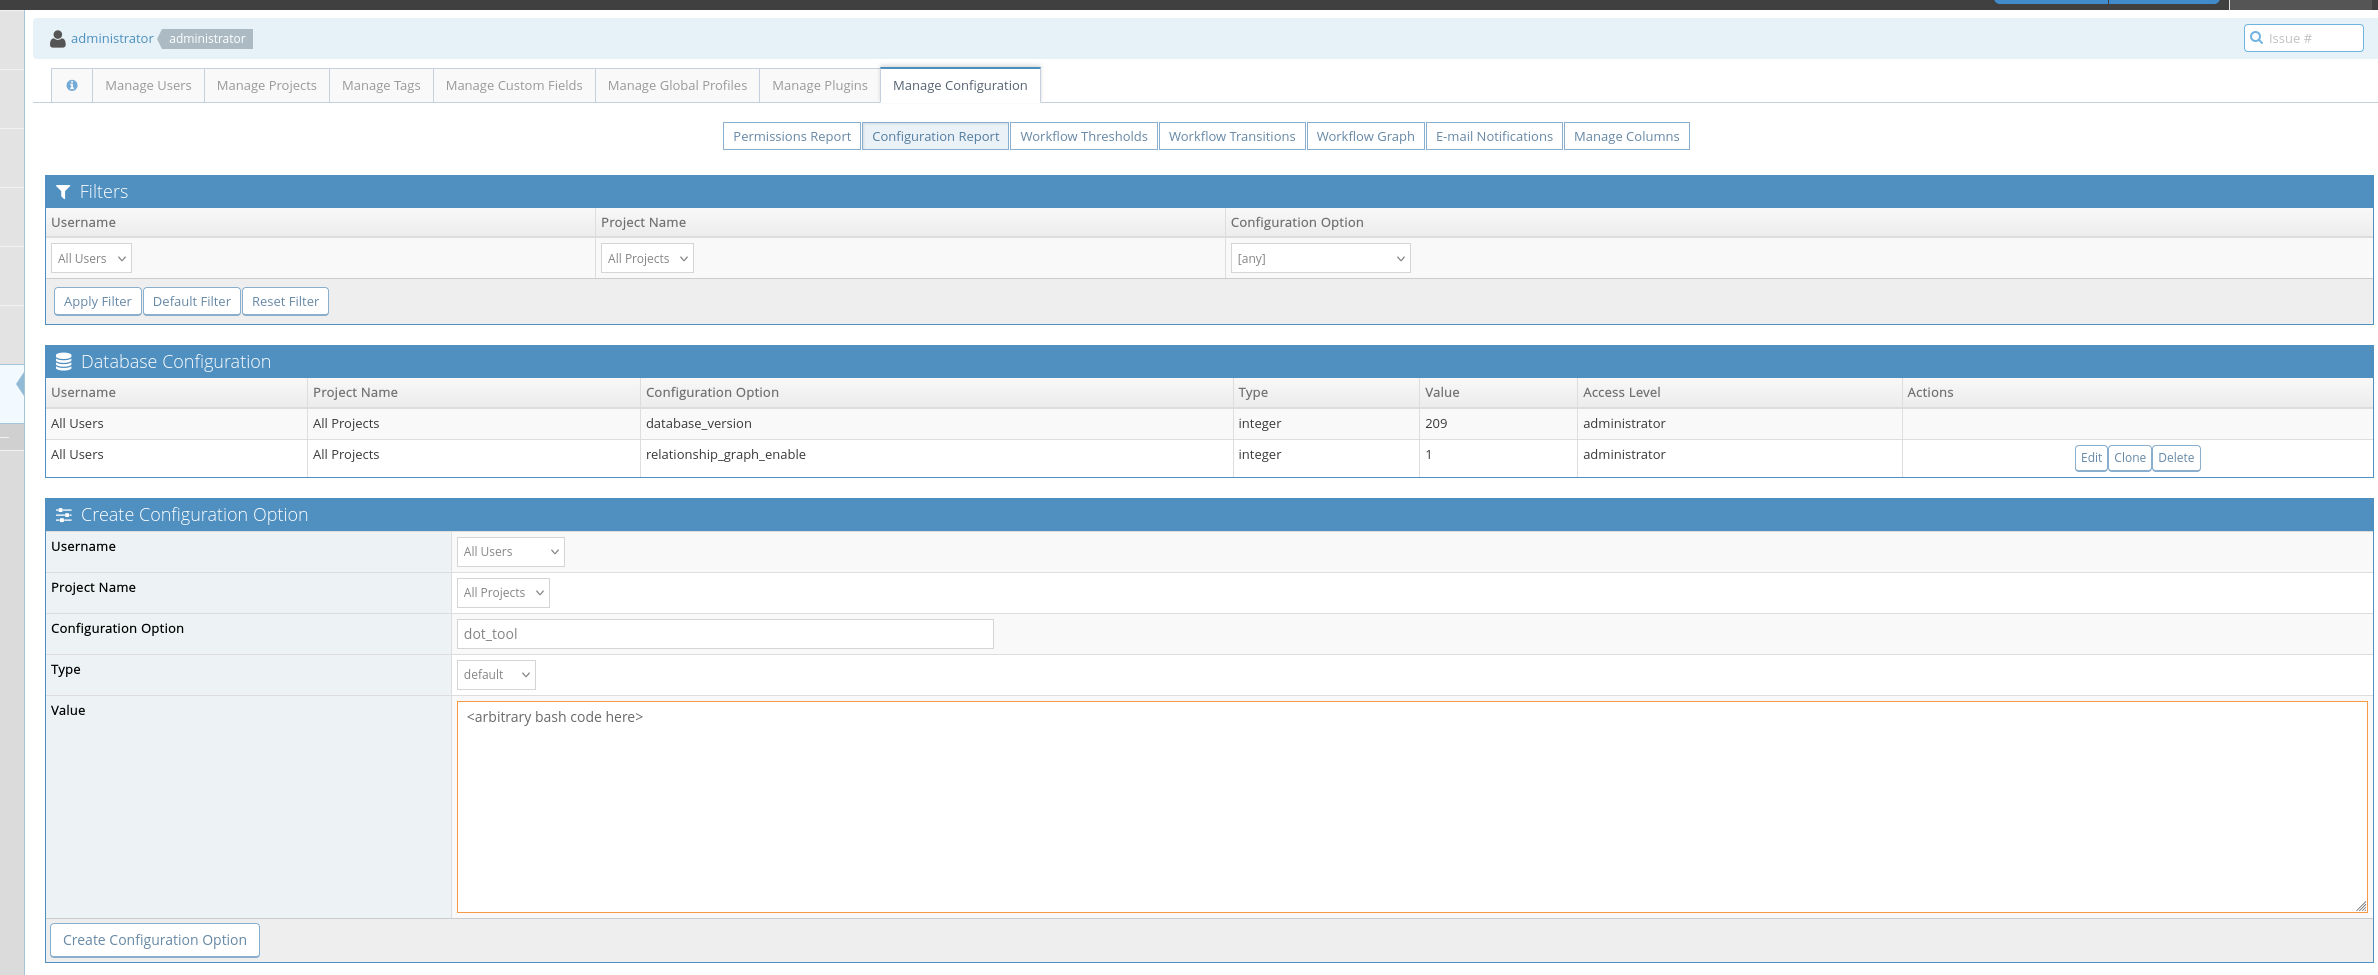Click the Value textarea resize handle
The width and height of the screenshot is (2378, 975).
click(x=2361, y=906)
